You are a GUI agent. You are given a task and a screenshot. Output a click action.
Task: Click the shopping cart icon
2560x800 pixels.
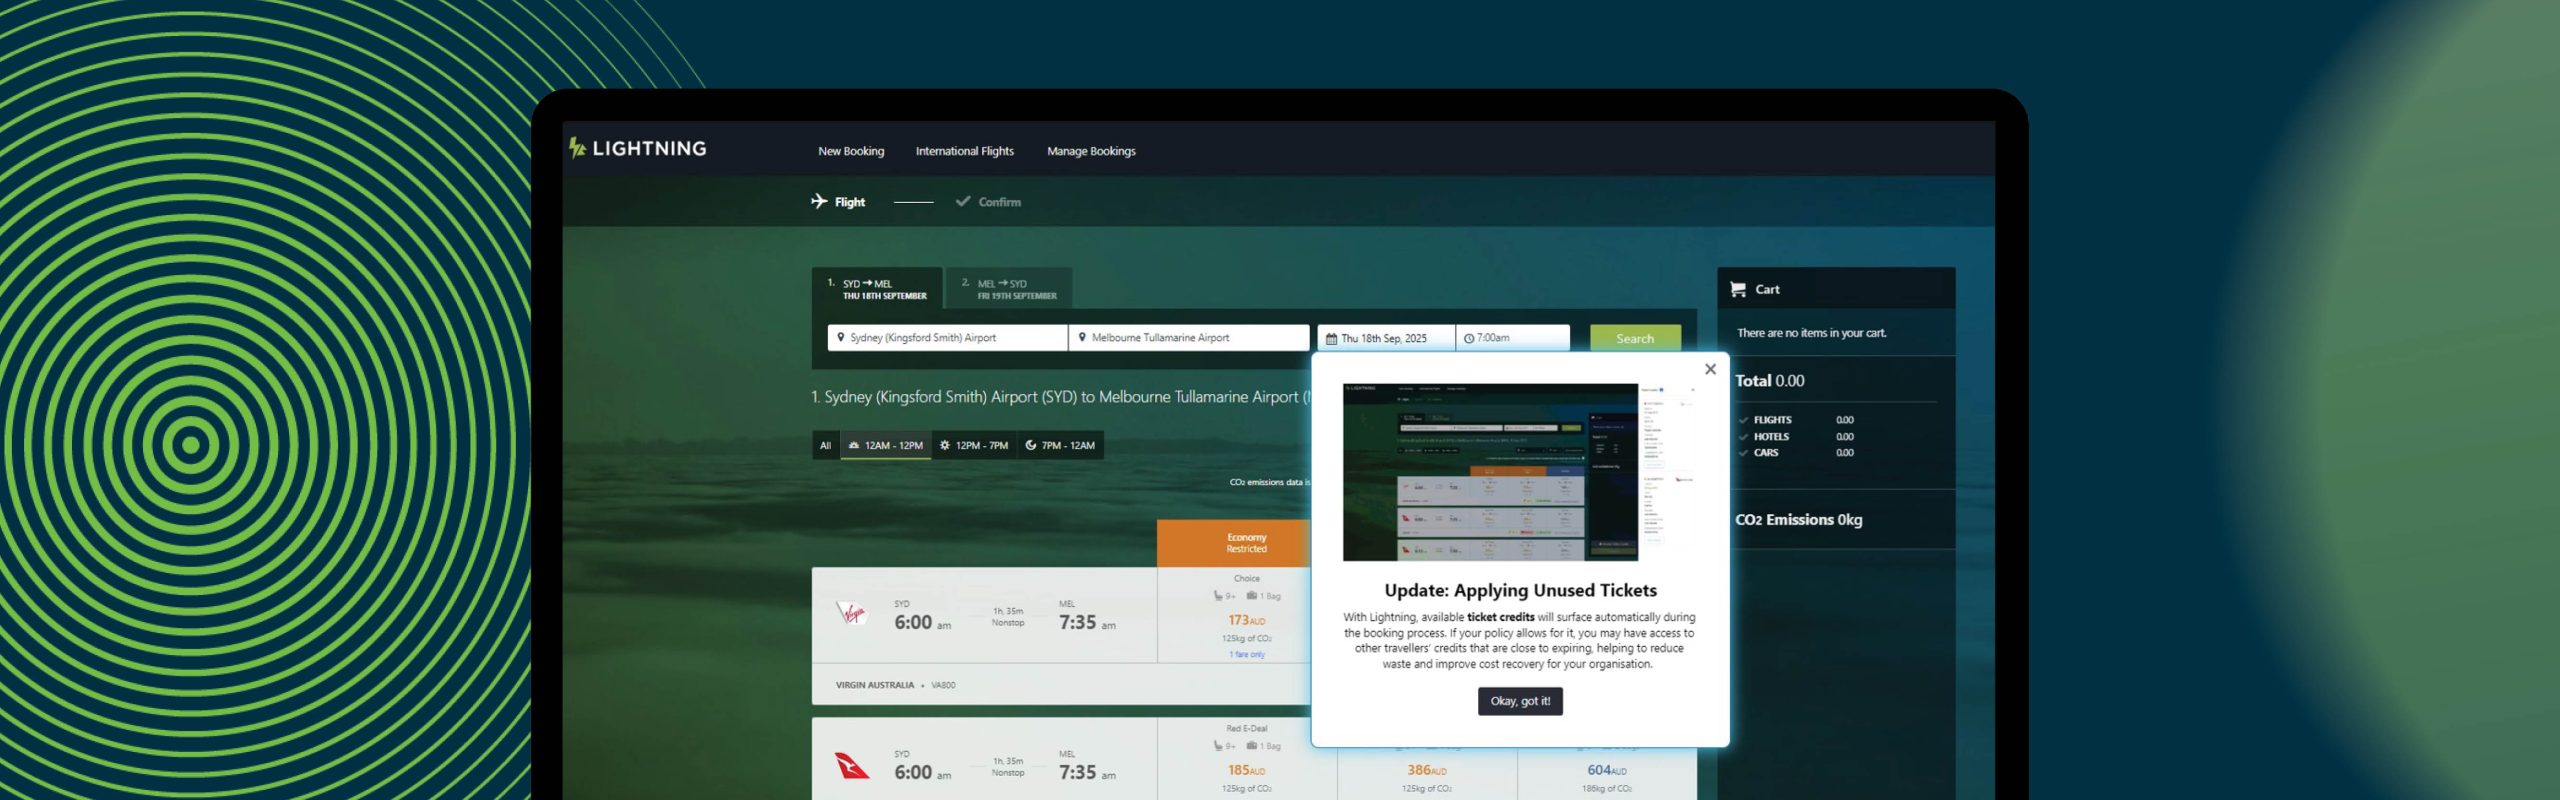[1738, 289]
